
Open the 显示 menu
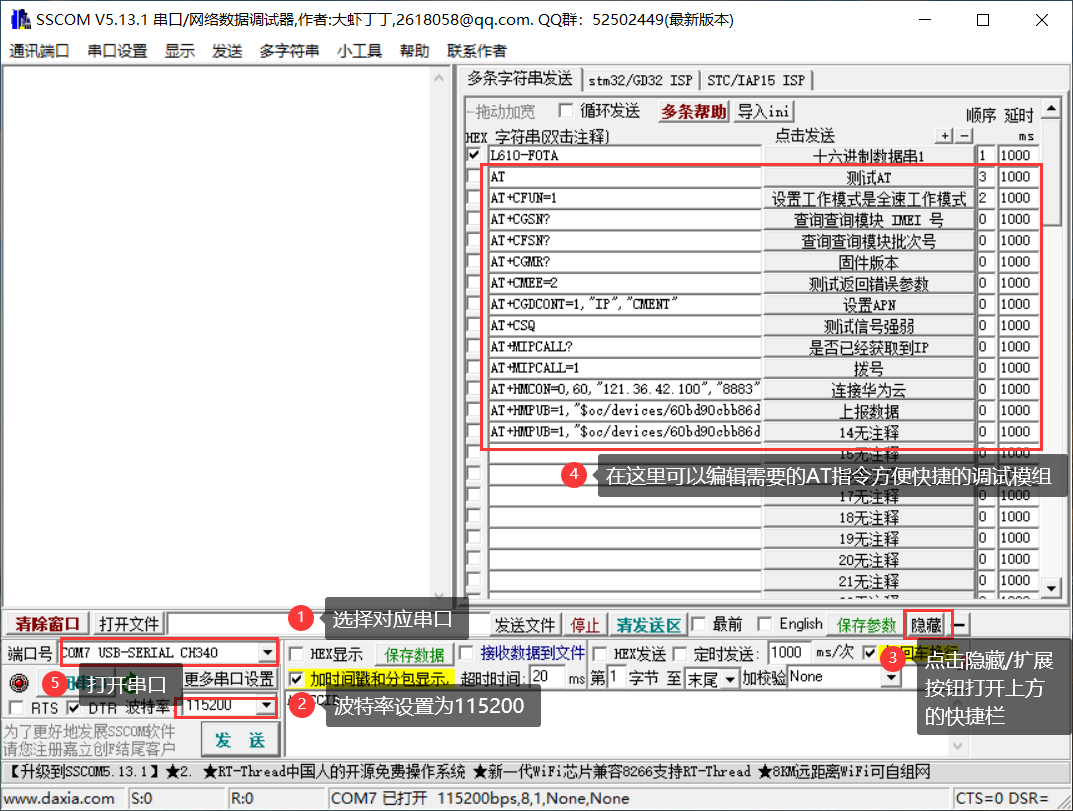179,51
